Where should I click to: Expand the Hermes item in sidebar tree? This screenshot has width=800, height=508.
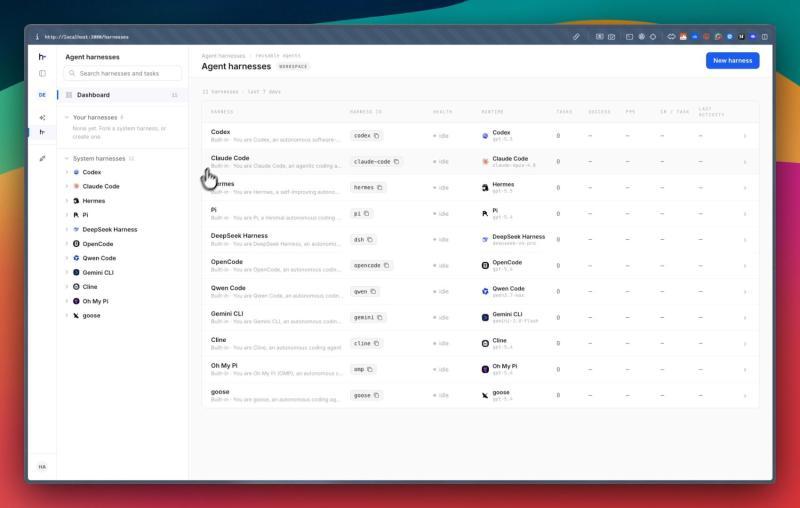tap(67, 201)
